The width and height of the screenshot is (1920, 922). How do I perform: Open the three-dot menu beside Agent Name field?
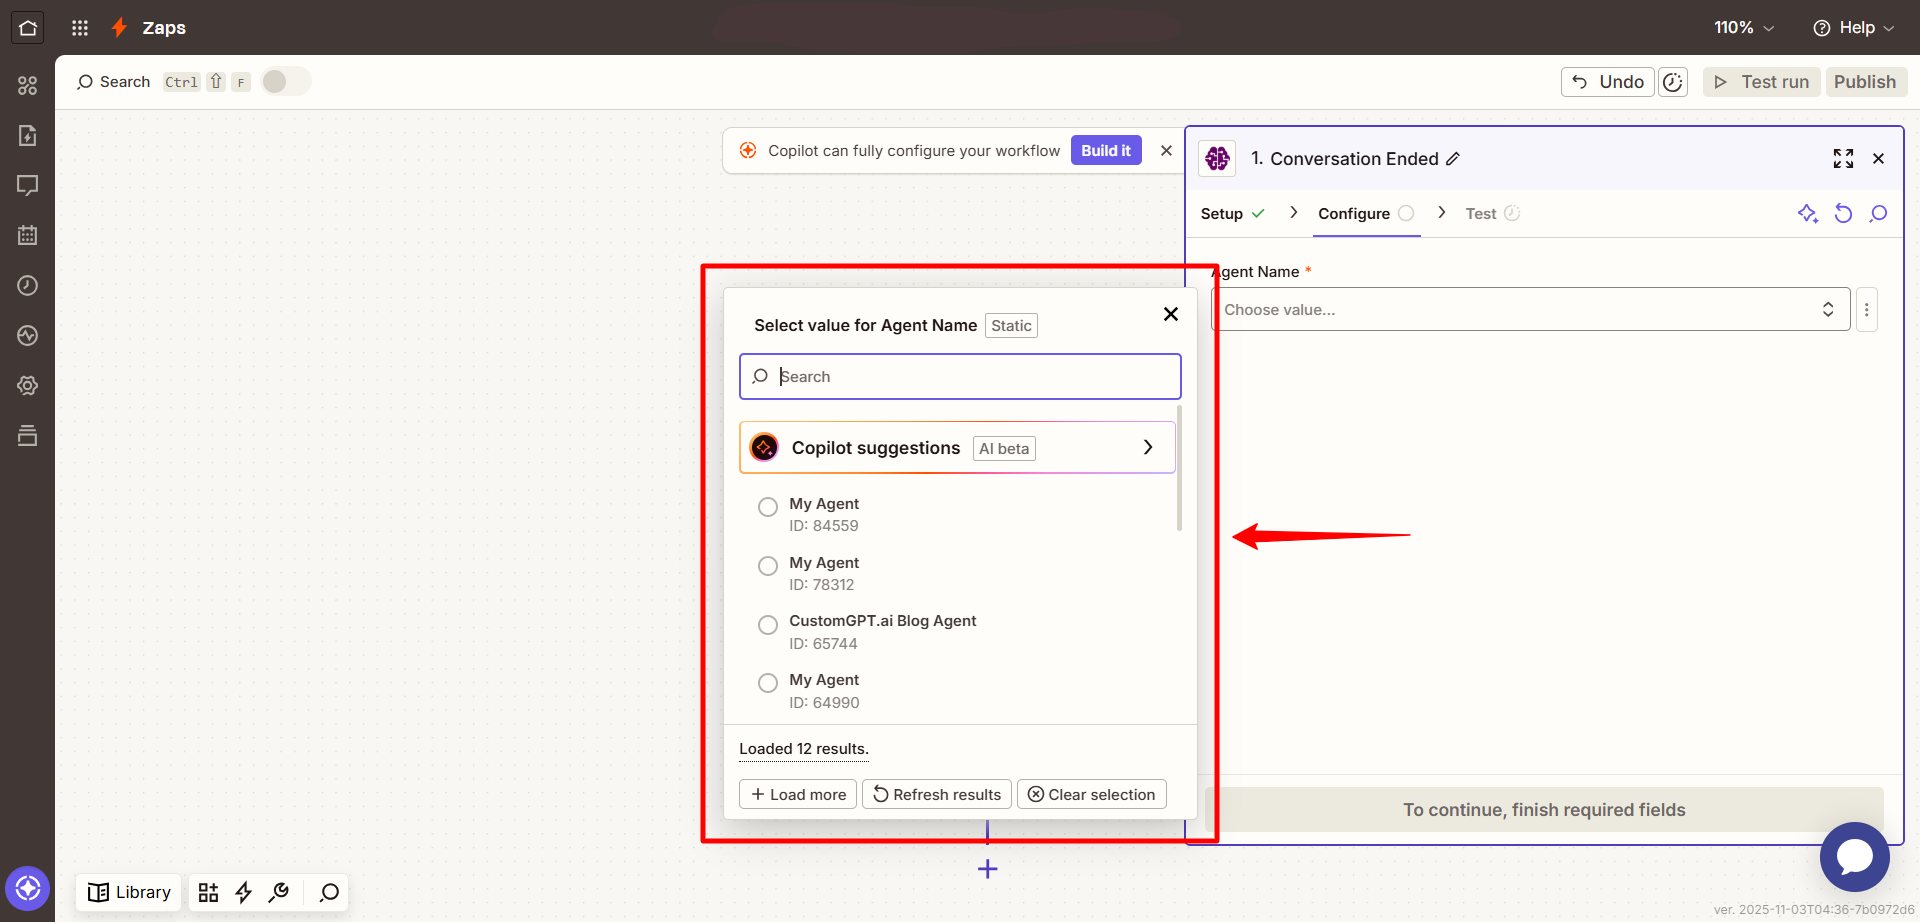[x=1866, y=310]
